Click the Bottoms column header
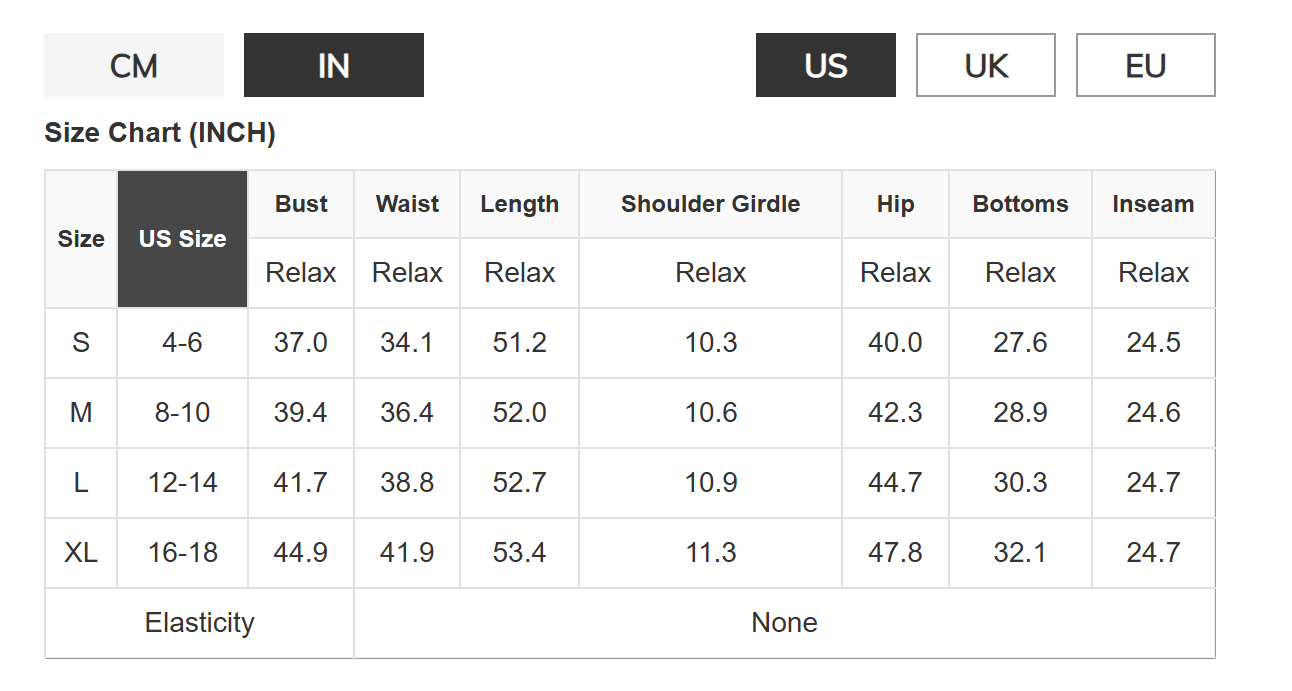1292x691 pixels. (1020, 204)
